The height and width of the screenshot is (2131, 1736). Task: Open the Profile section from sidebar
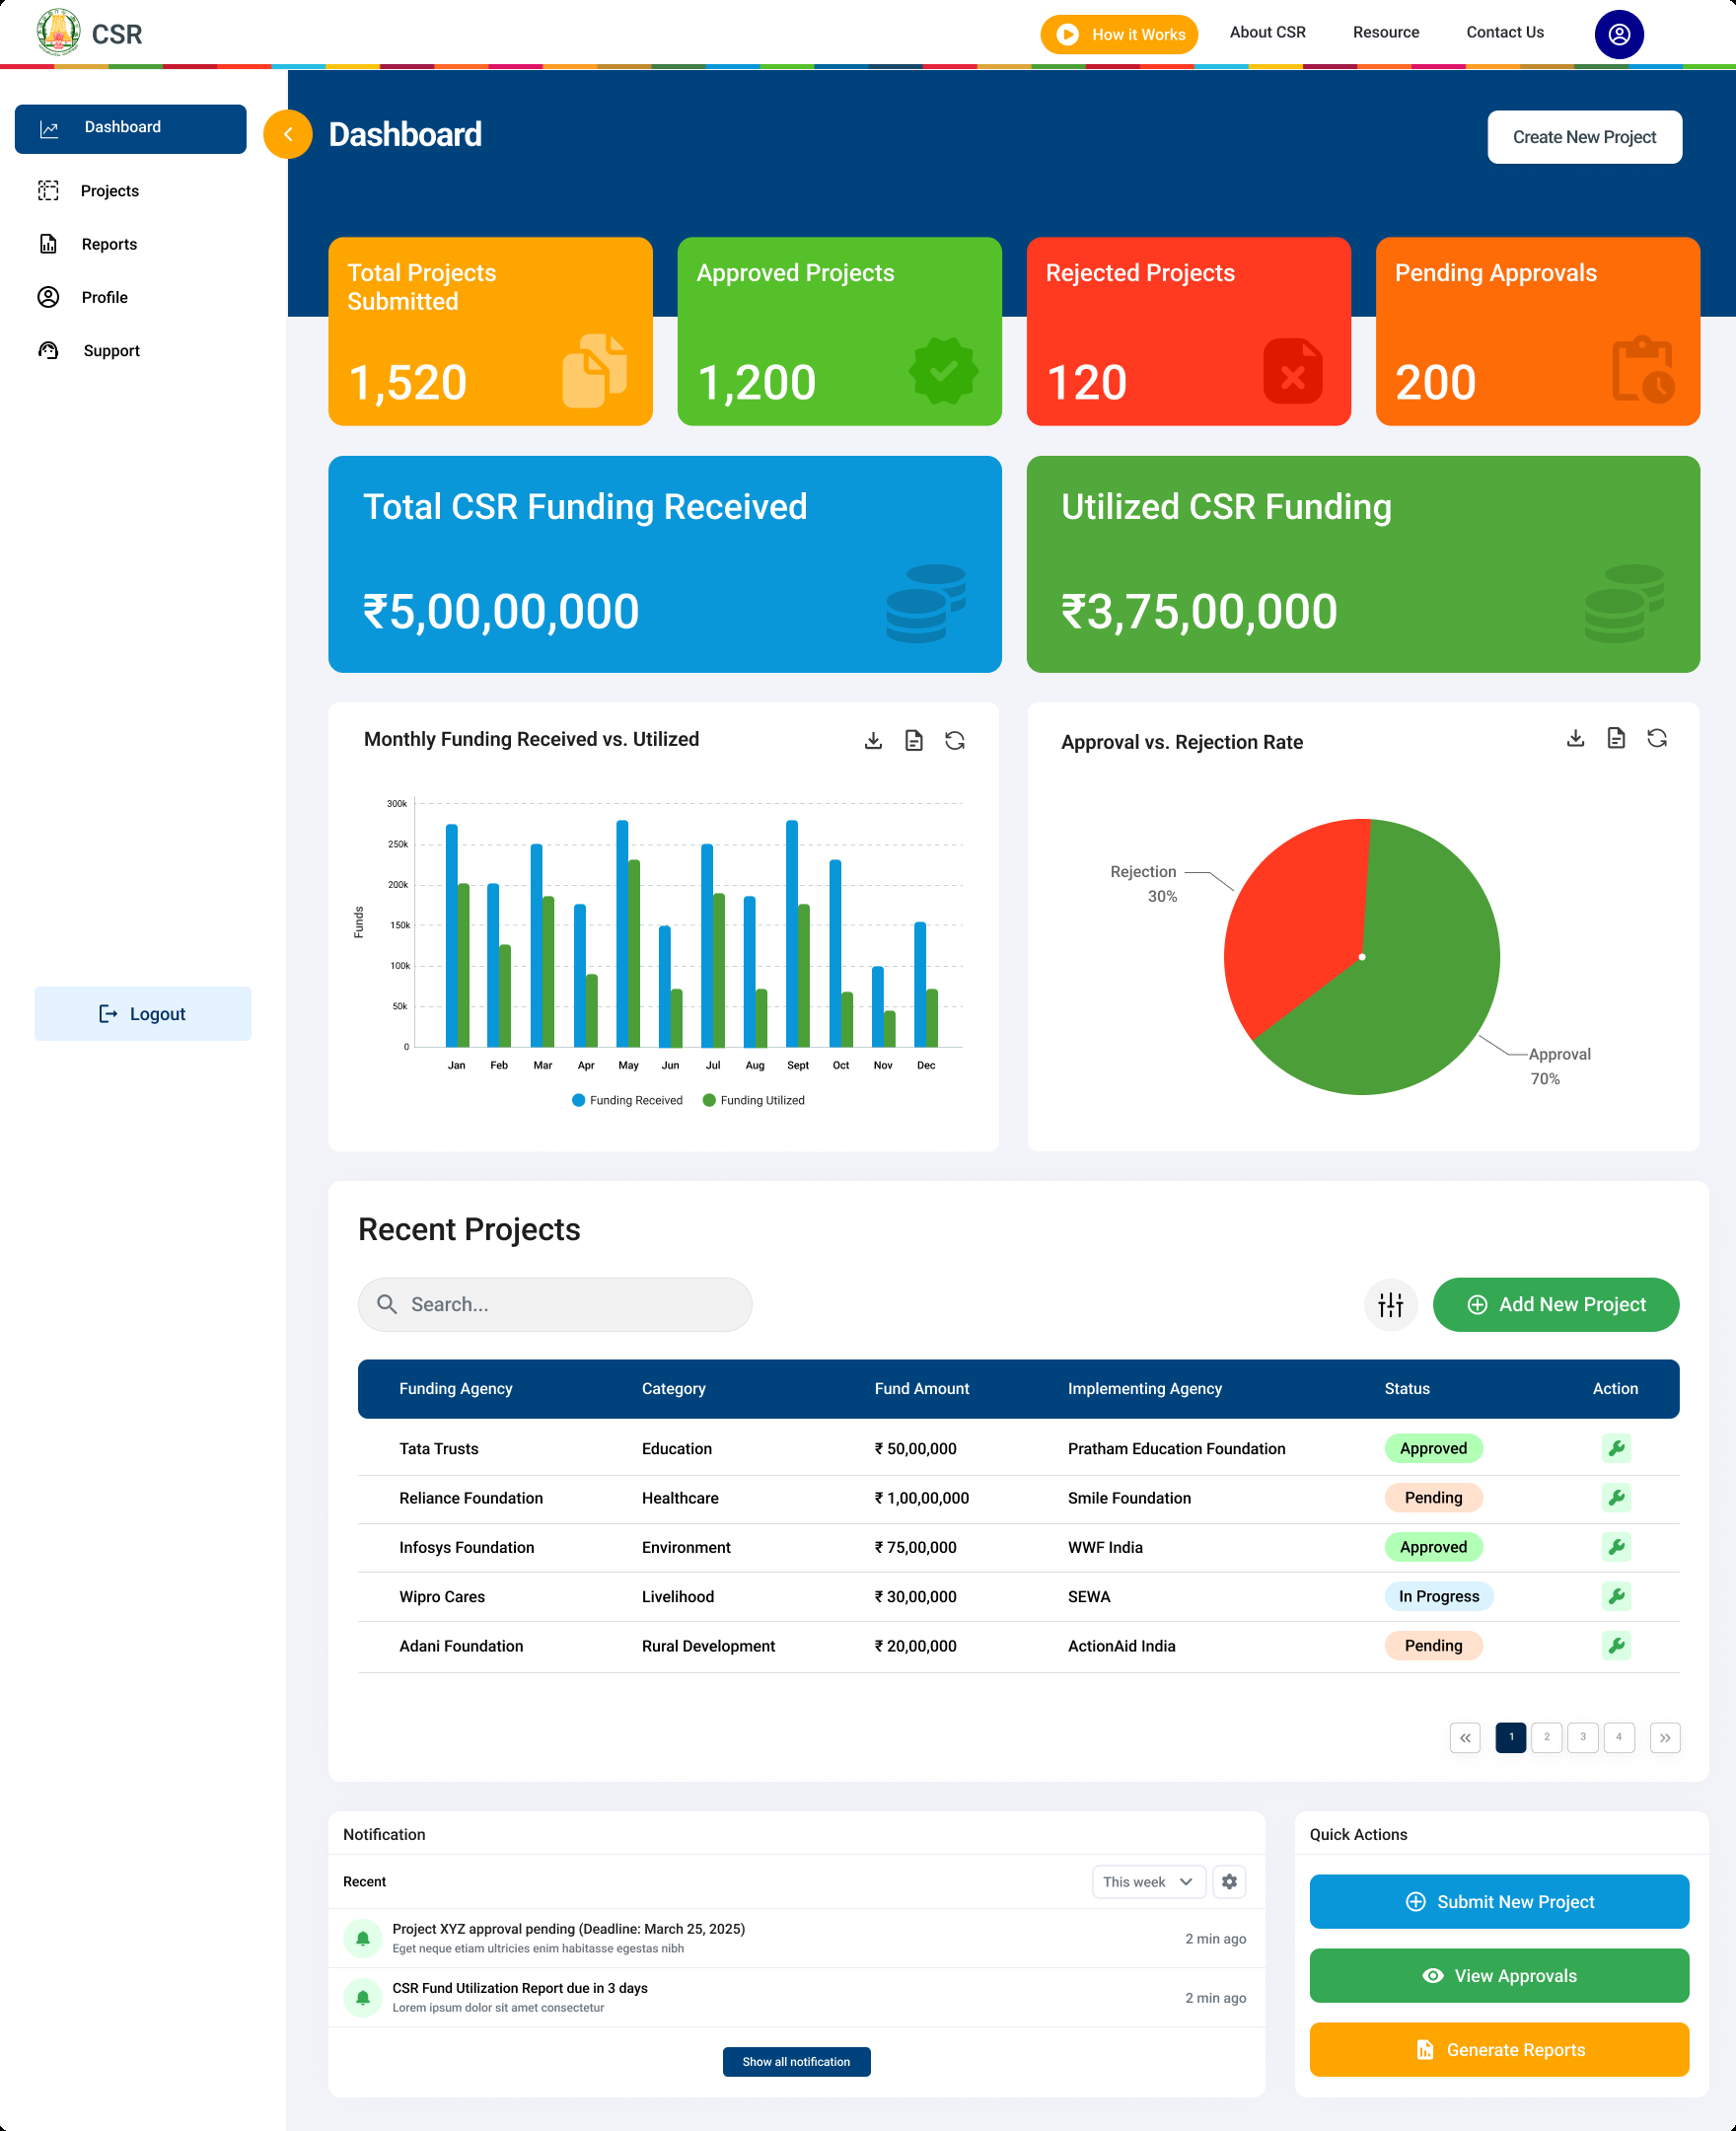[104, 297]
